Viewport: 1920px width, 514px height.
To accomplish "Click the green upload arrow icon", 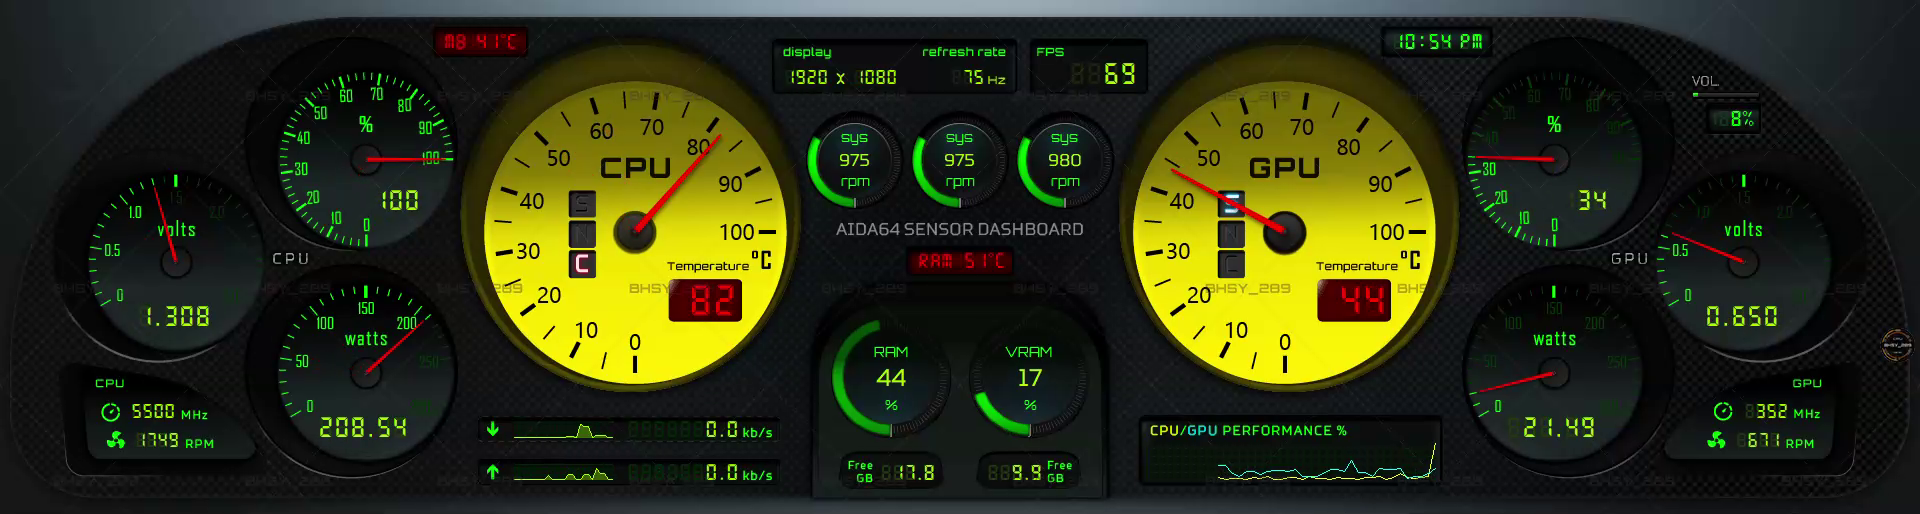I will click(x=492, y=472).
